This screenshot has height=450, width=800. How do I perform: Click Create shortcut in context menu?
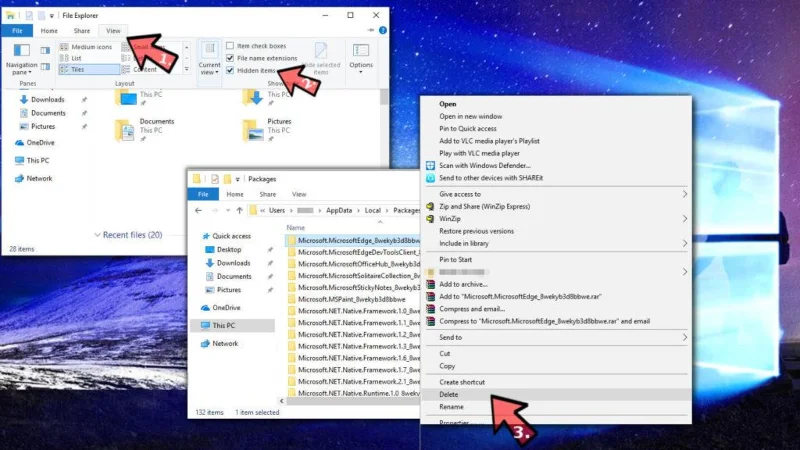462,382
